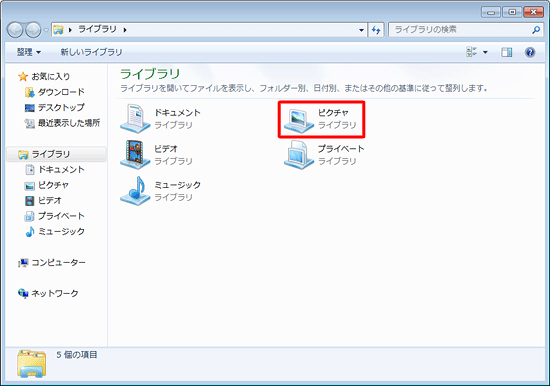Click the refresh button next to address bar
550x386 pixels.
[376, 30]
